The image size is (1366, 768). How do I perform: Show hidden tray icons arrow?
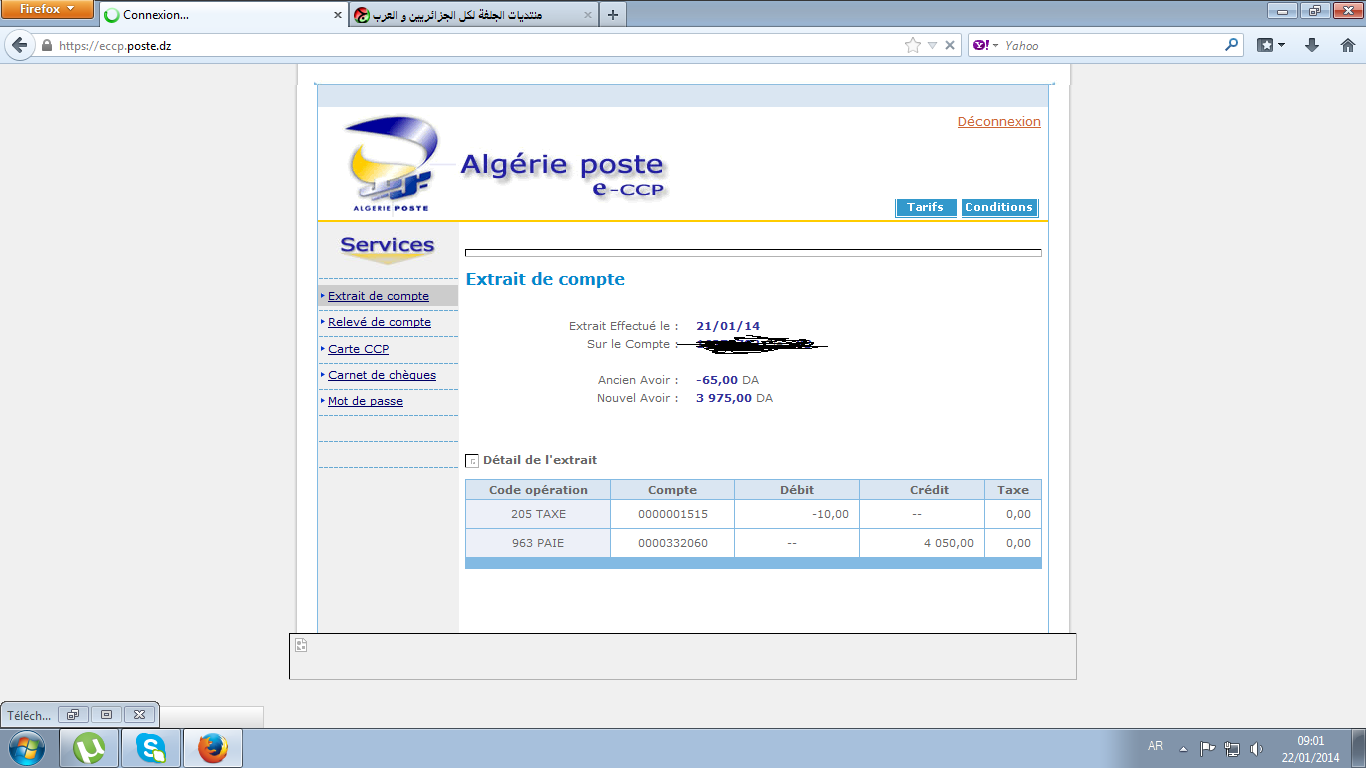point(1184,748)
